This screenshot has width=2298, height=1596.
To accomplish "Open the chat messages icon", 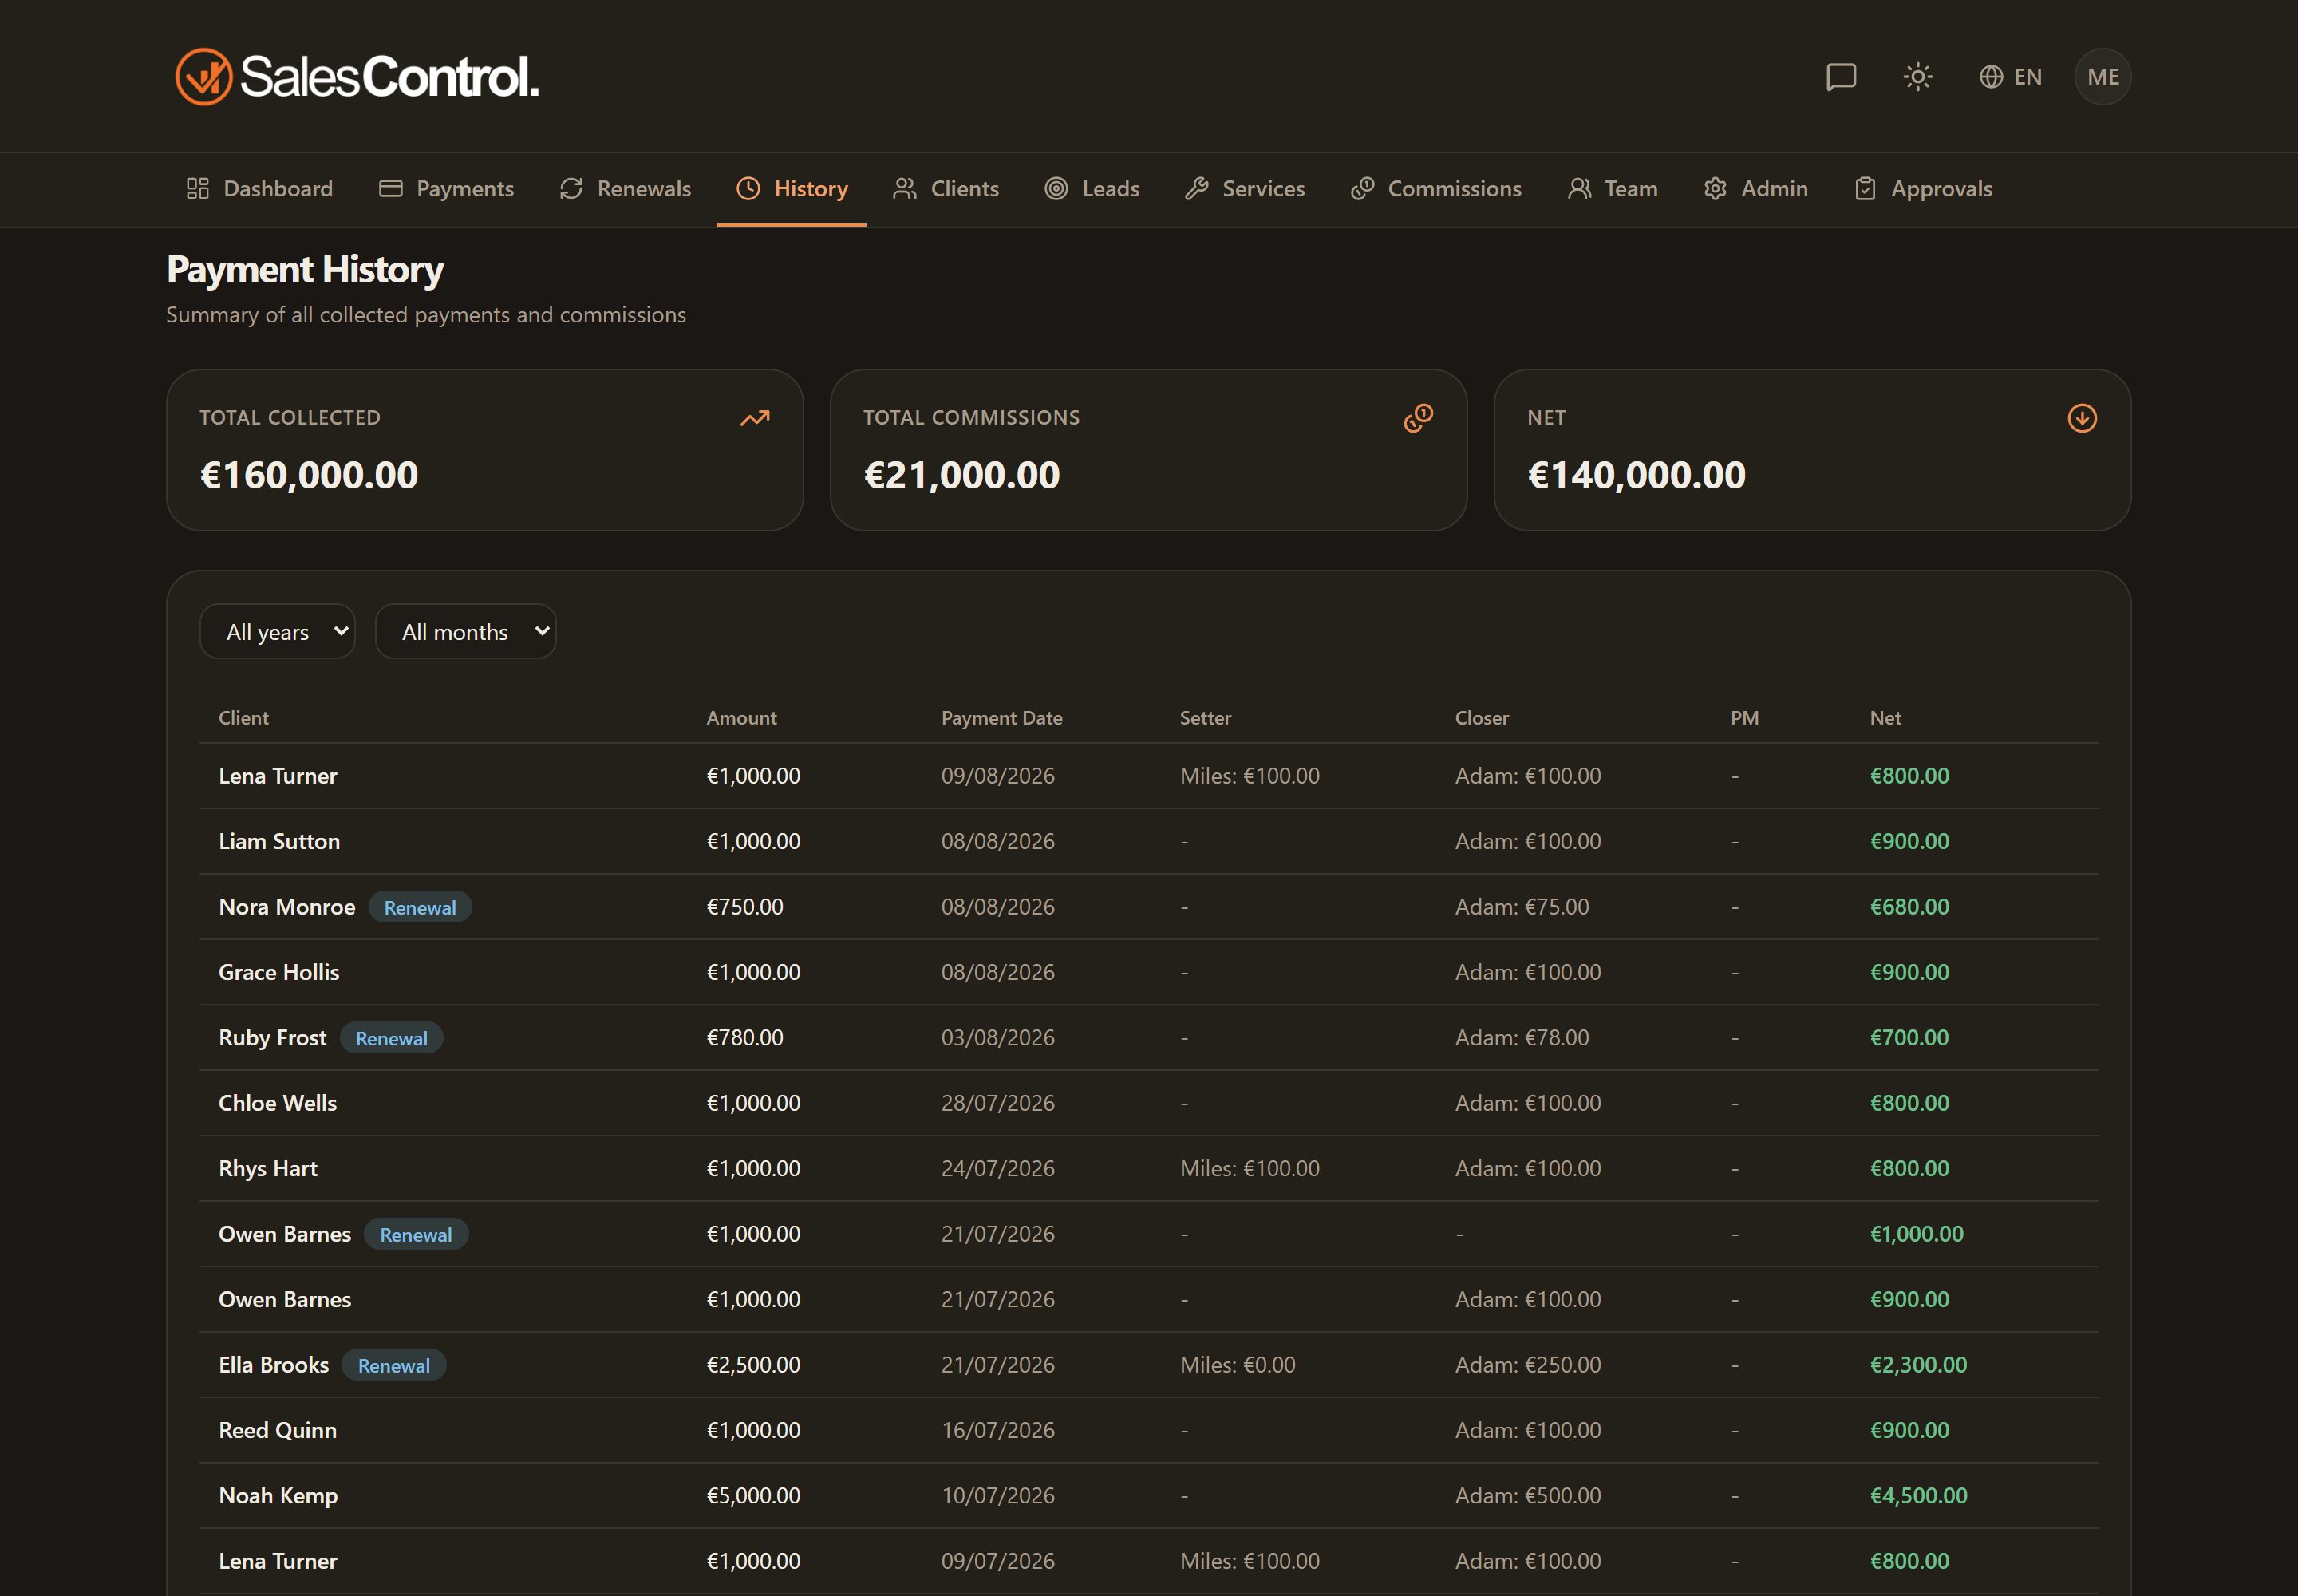I will click(1841, 77).
